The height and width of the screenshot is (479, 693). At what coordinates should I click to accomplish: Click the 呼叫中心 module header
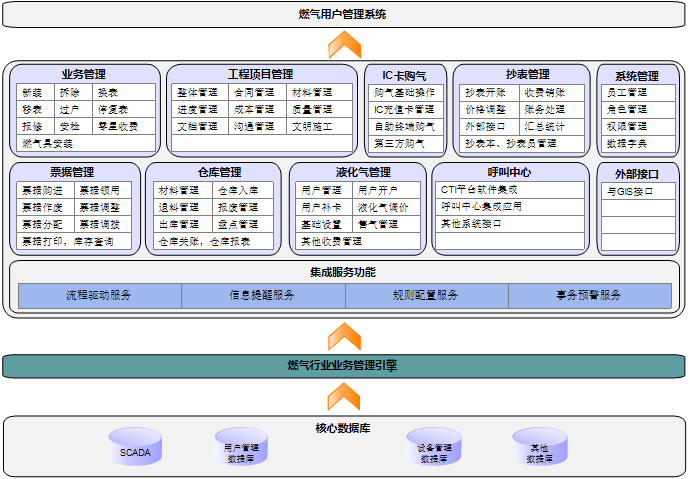pos(510,172)
